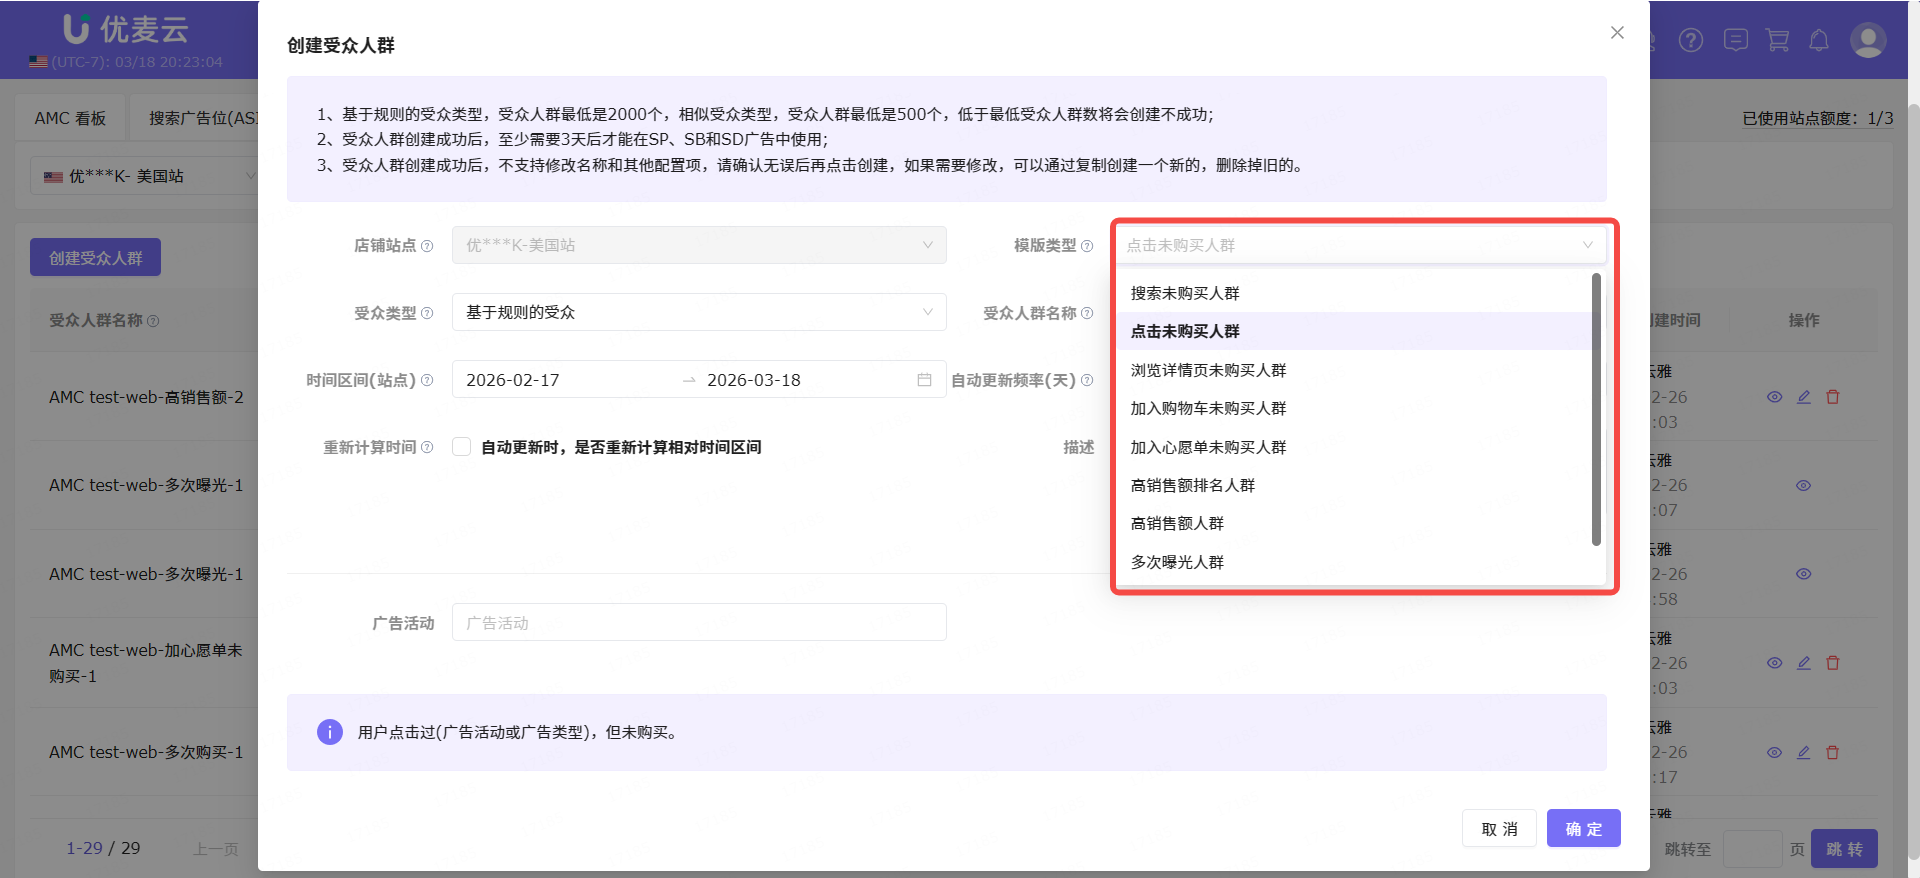The width and height of the screenshot is (1920, 878).
Task: Click help icon next to 时间区间(站点) label
Action: (x=427, y=380)
